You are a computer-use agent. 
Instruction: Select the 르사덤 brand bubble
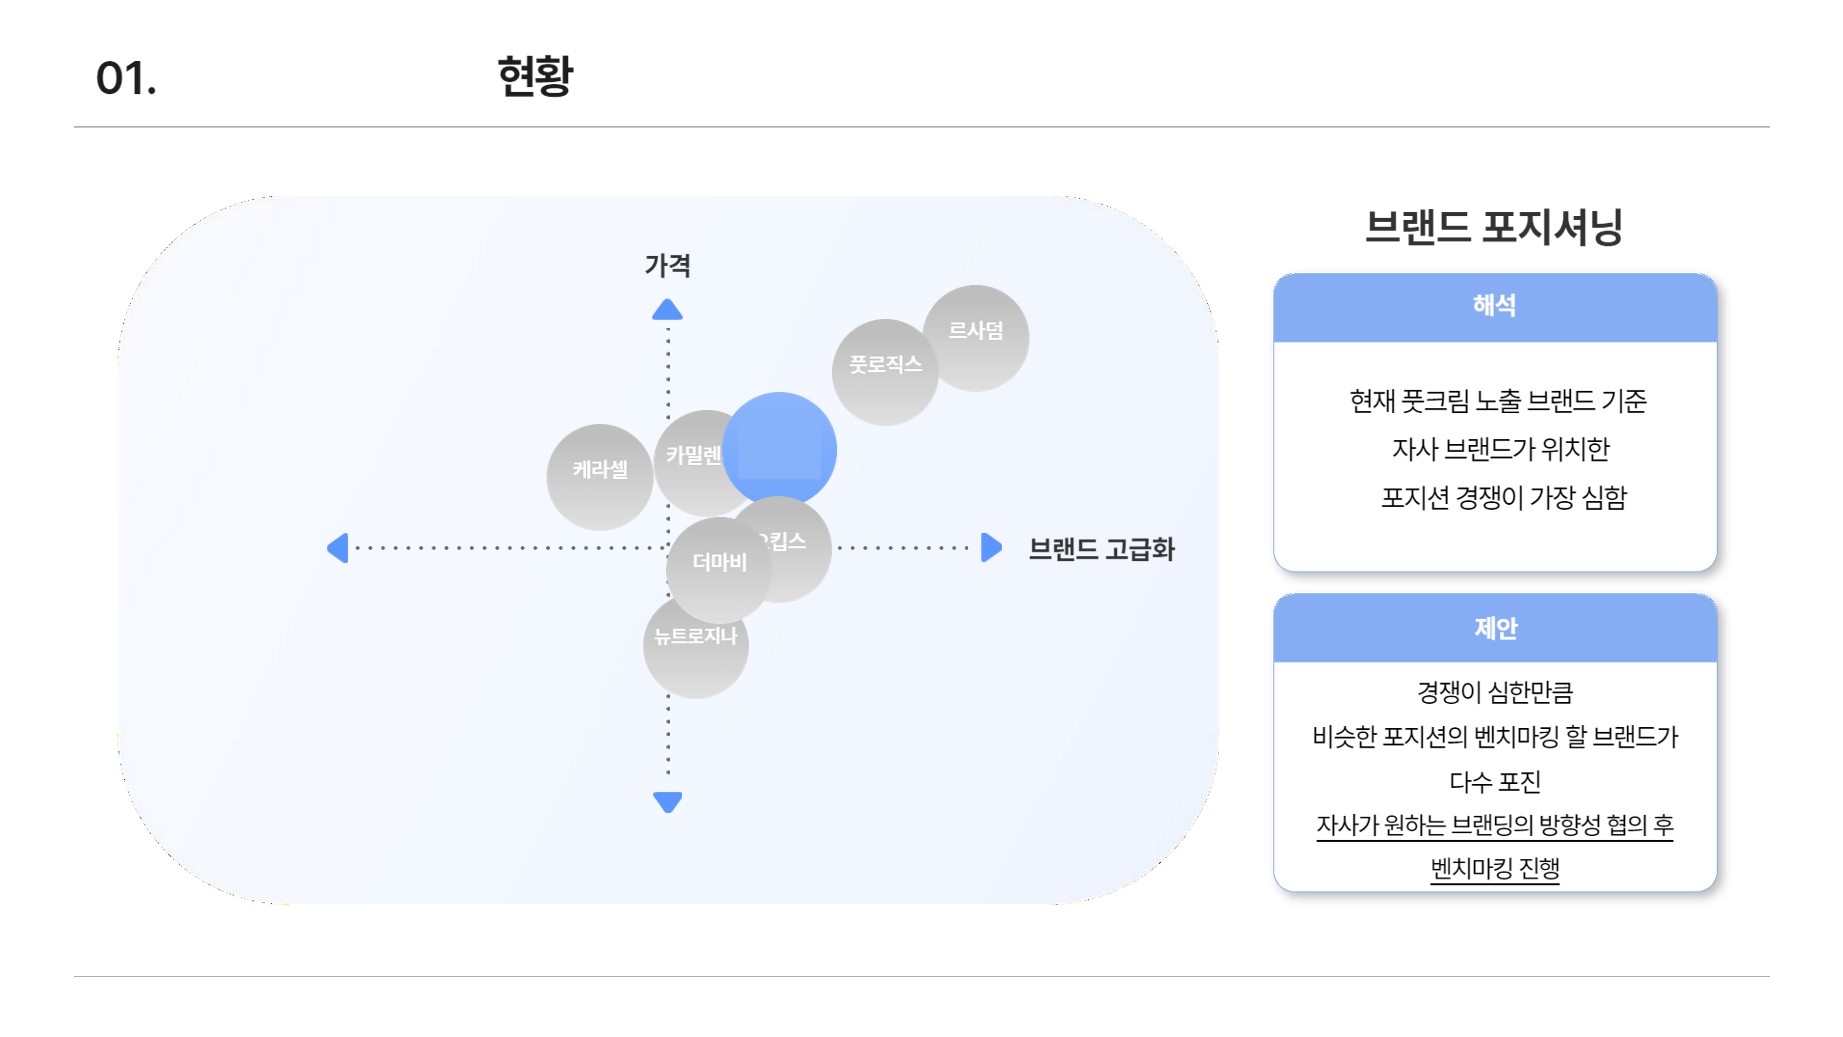coord(976,338)
